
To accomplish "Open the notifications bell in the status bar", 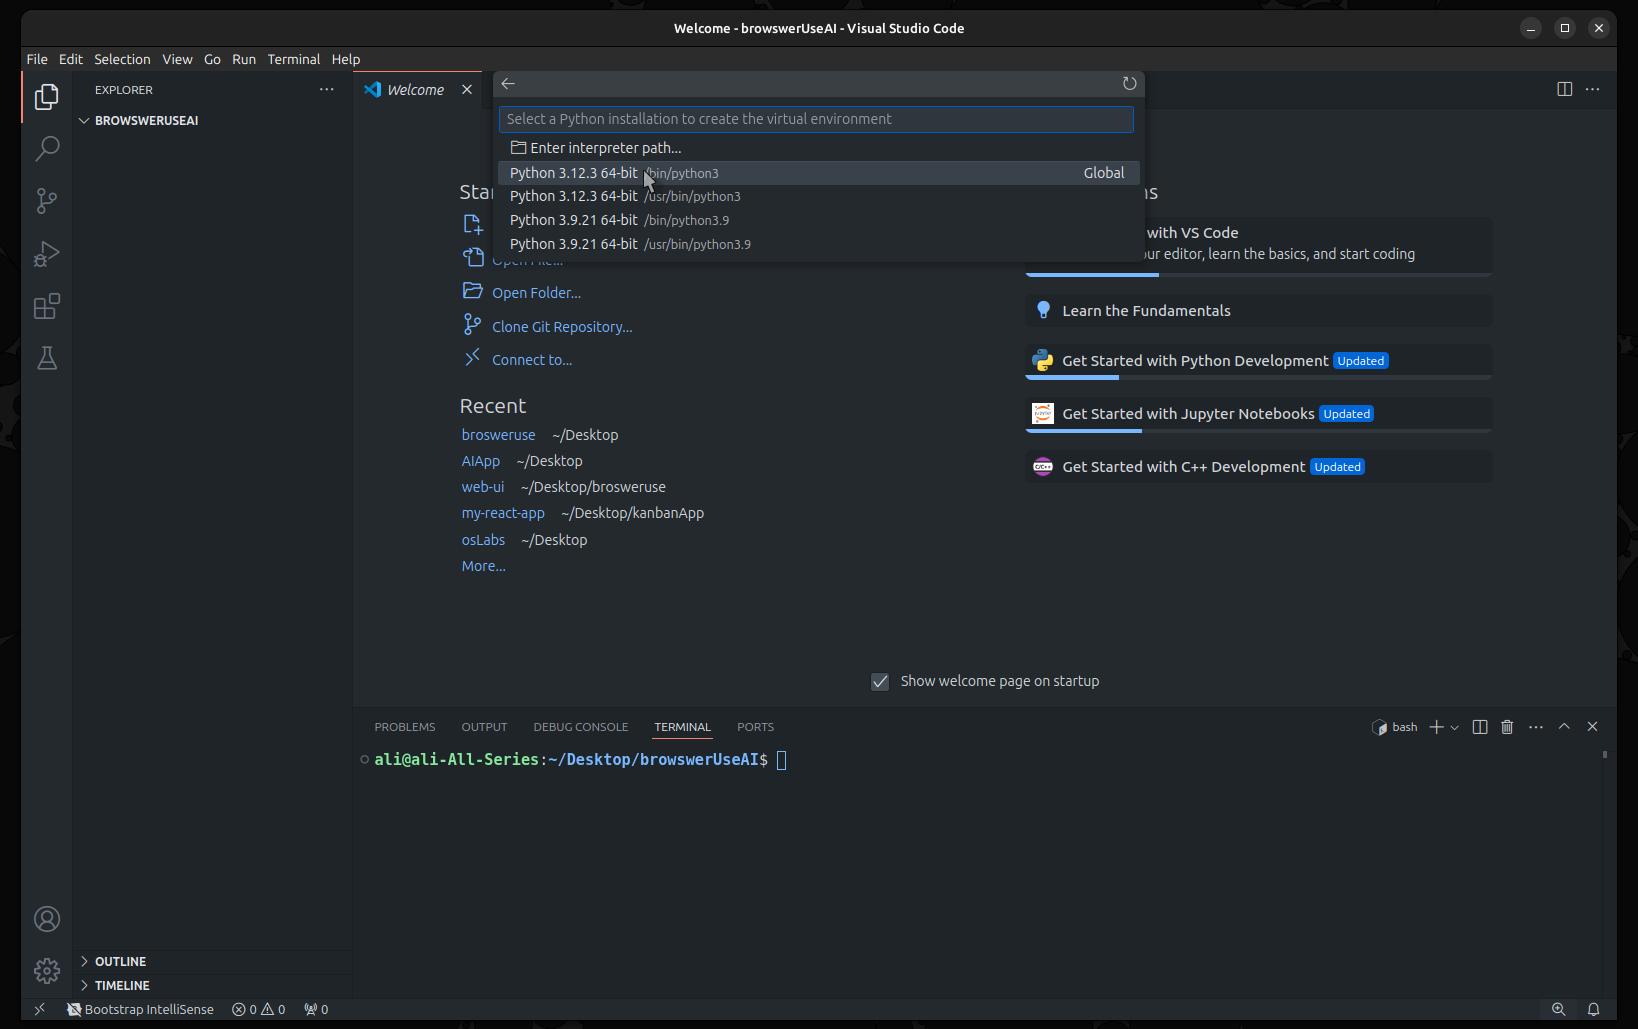I will 1593,1010.
